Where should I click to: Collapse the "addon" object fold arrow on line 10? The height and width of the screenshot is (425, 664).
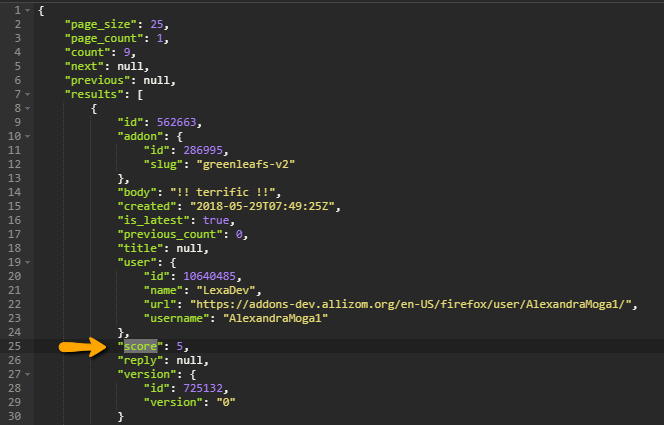(28, 136)
